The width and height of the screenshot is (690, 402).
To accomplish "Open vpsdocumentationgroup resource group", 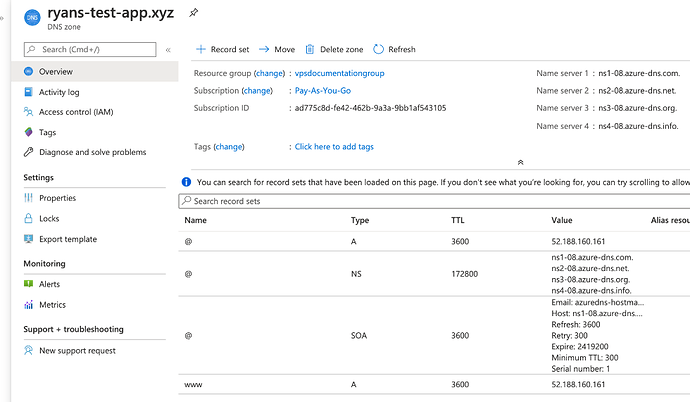I will click(339, 73).
